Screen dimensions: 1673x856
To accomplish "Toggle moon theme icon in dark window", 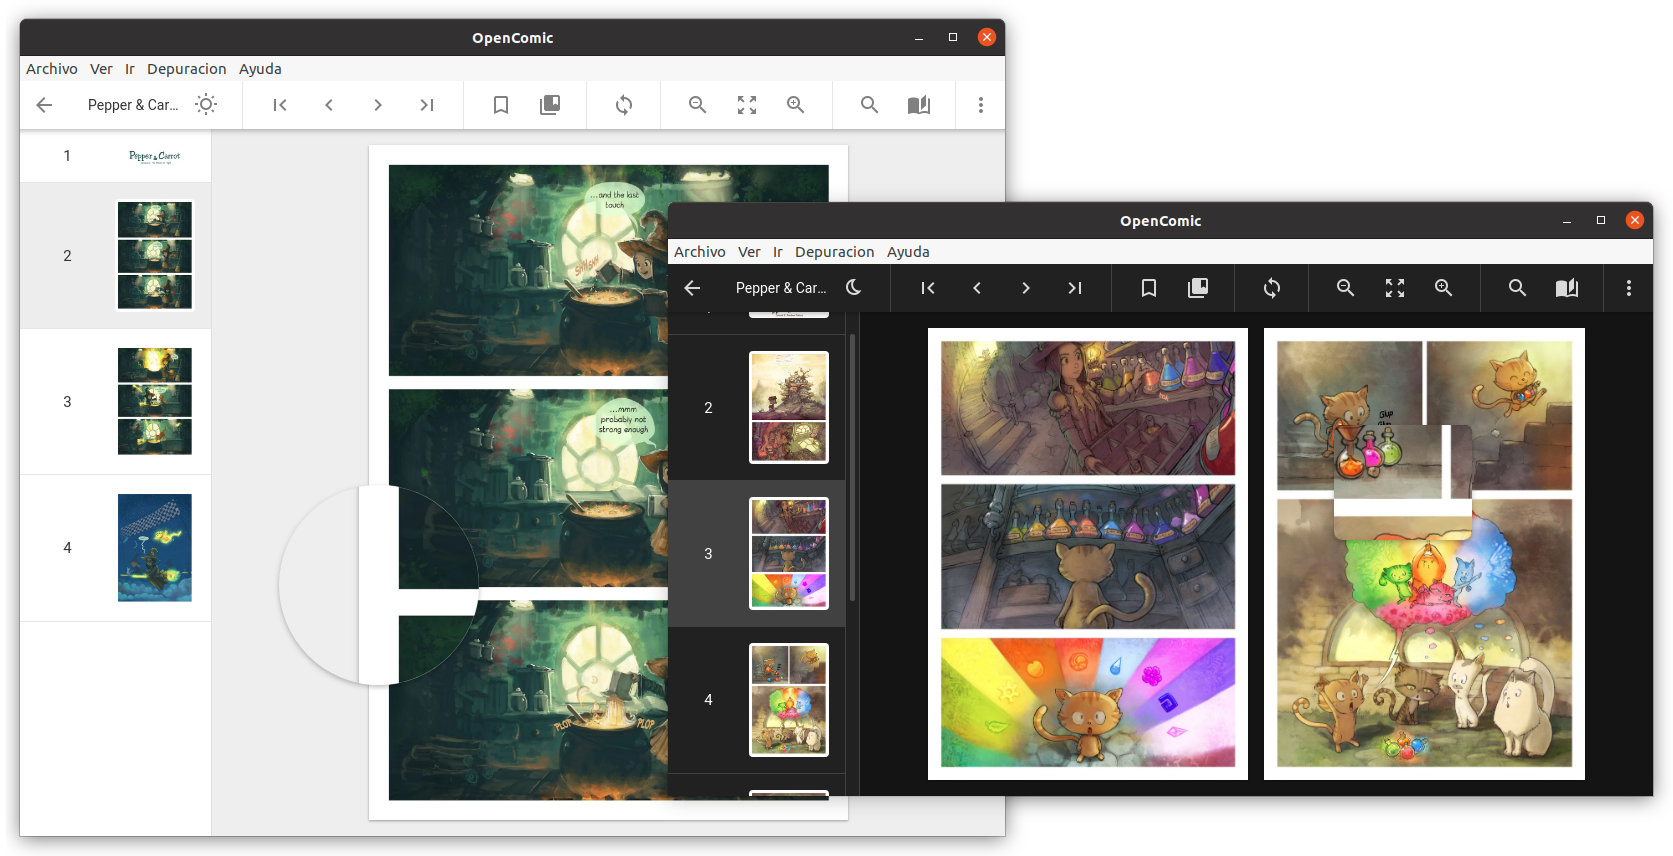I will (x=854, y=287).
